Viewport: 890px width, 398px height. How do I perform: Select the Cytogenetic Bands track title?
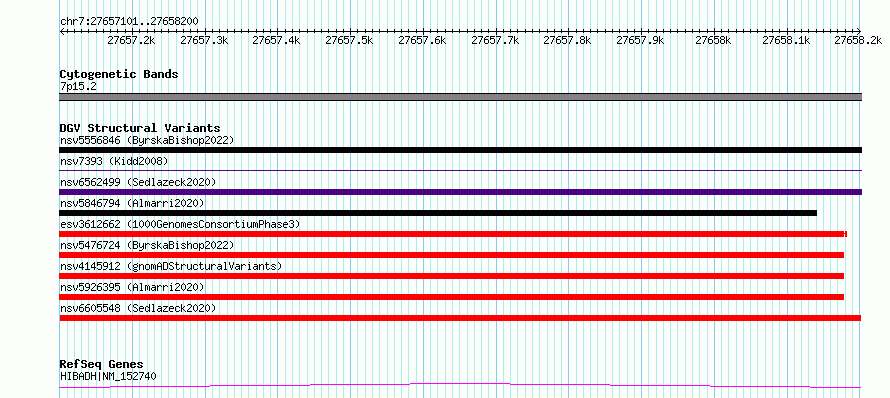[119, 74]
